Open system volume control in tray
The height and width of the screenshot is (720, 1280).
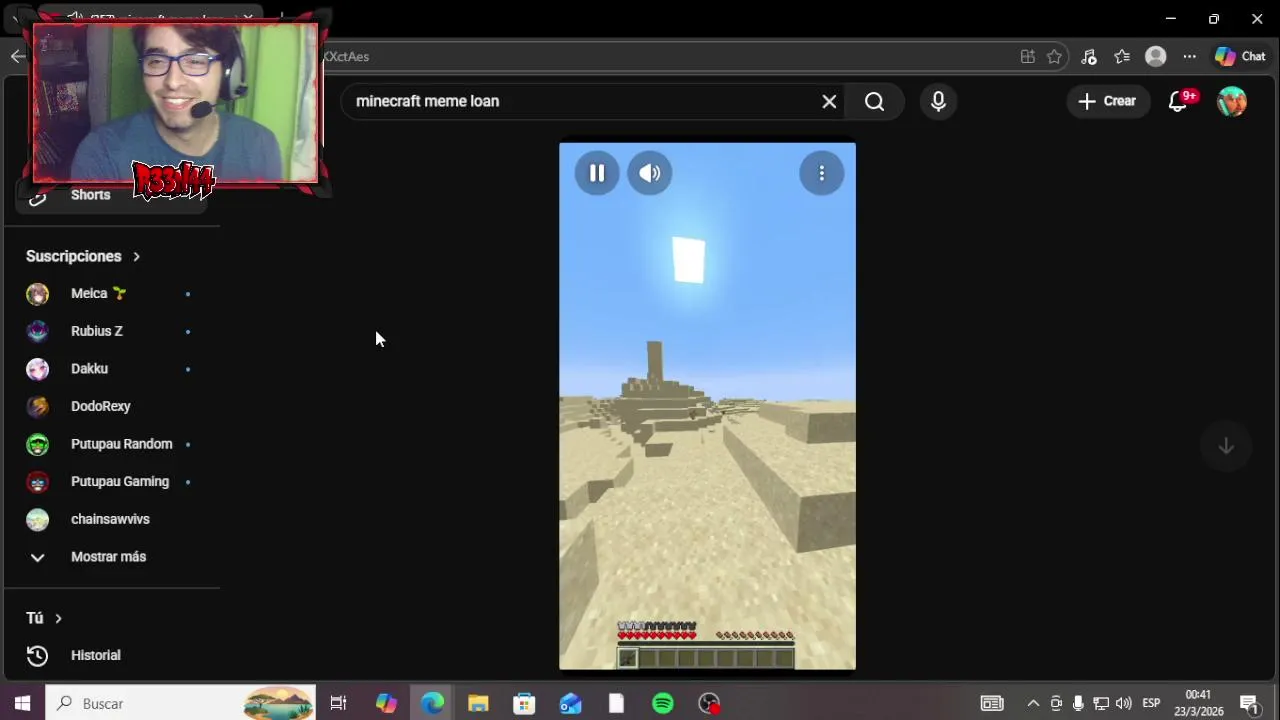coord(1123,703)
